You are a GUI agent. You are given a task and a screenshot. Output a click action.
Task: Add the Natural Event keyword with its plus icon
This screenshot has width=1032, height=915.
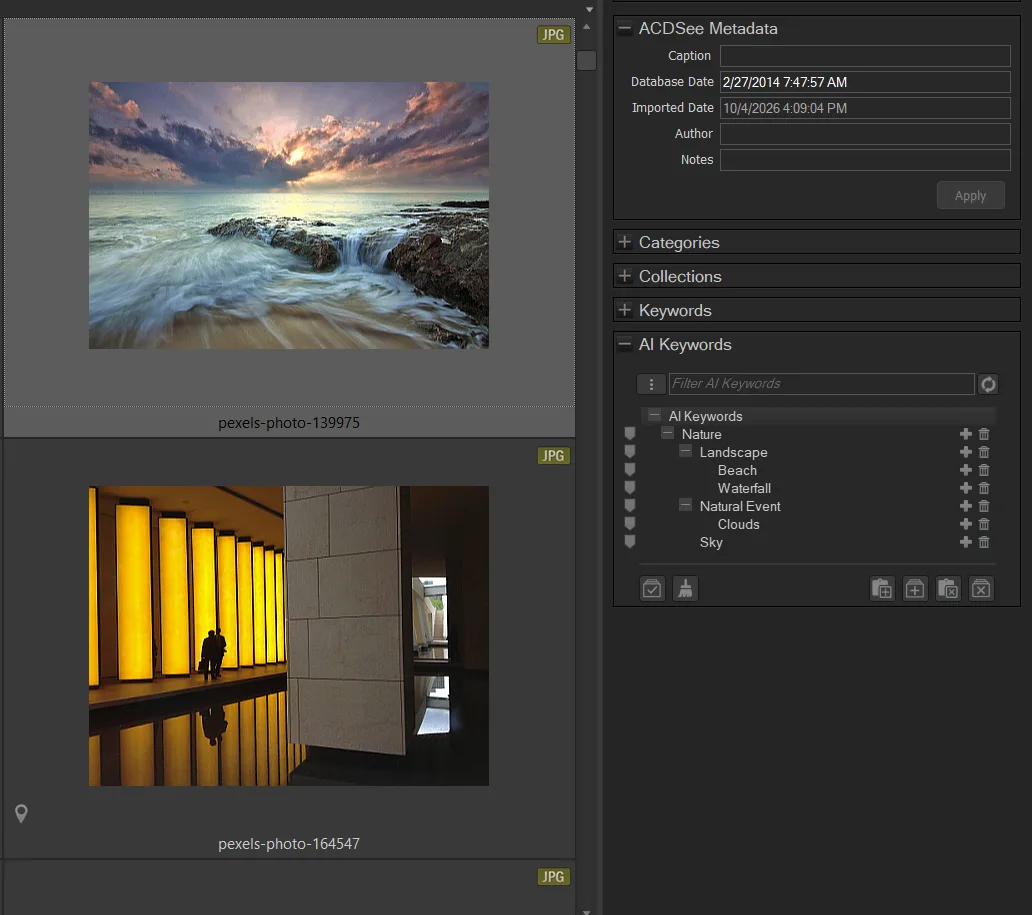pyautogui.click(x=966, y=506)
